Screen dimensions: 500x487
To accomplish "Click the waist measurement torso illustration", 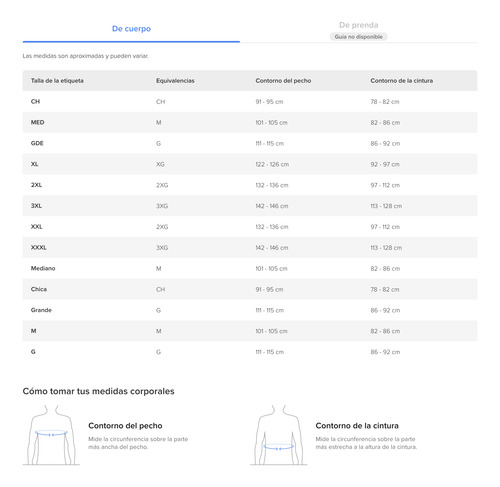I will [279, 435].
